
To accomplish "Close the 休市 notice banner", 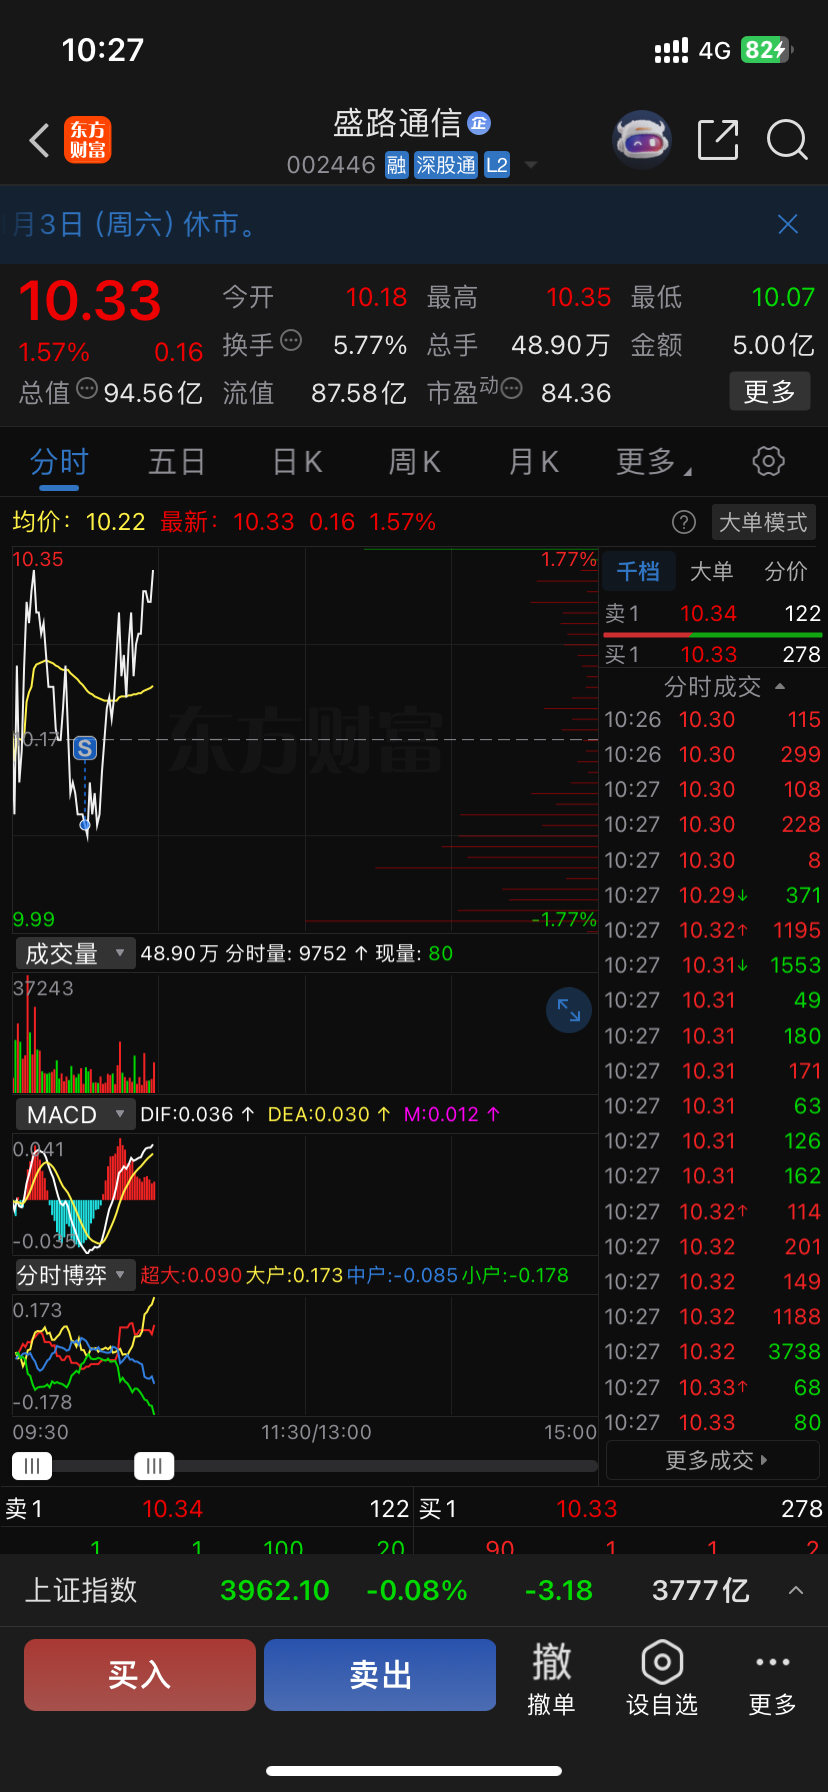I will pyautogui.click(x=788, y=224).
